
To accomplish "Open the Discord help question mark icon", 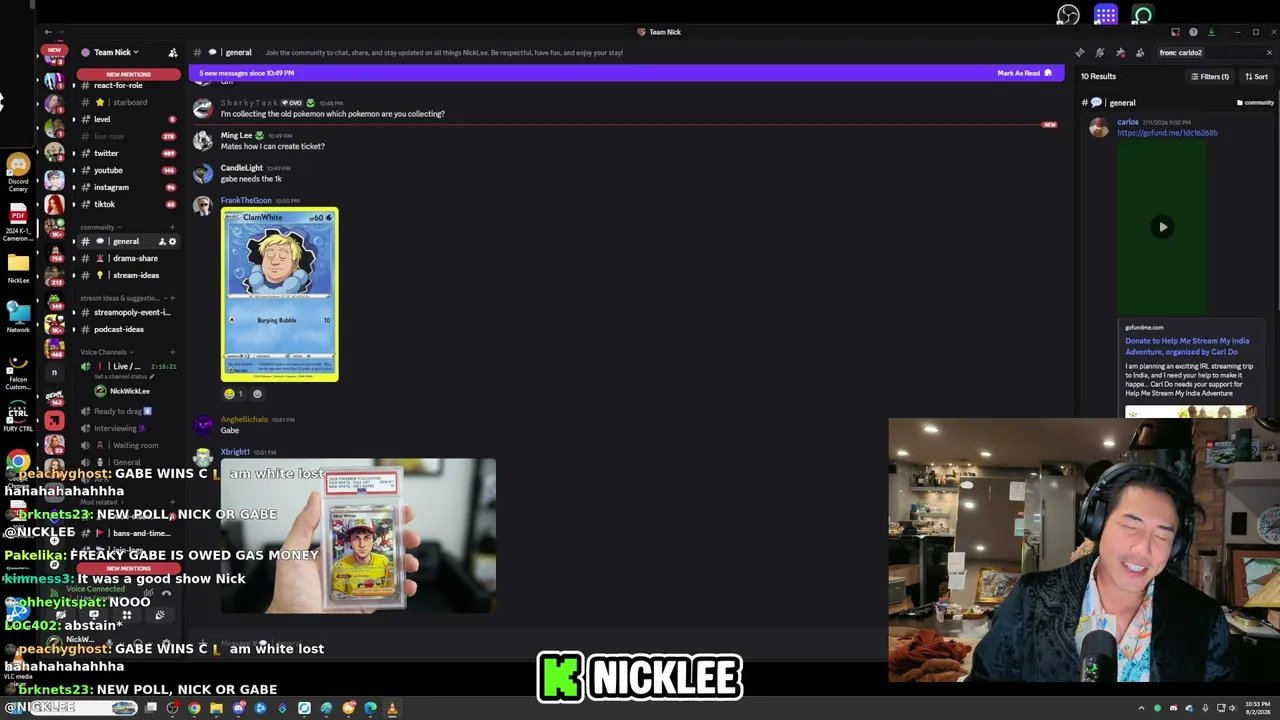I will point(1193,32).
